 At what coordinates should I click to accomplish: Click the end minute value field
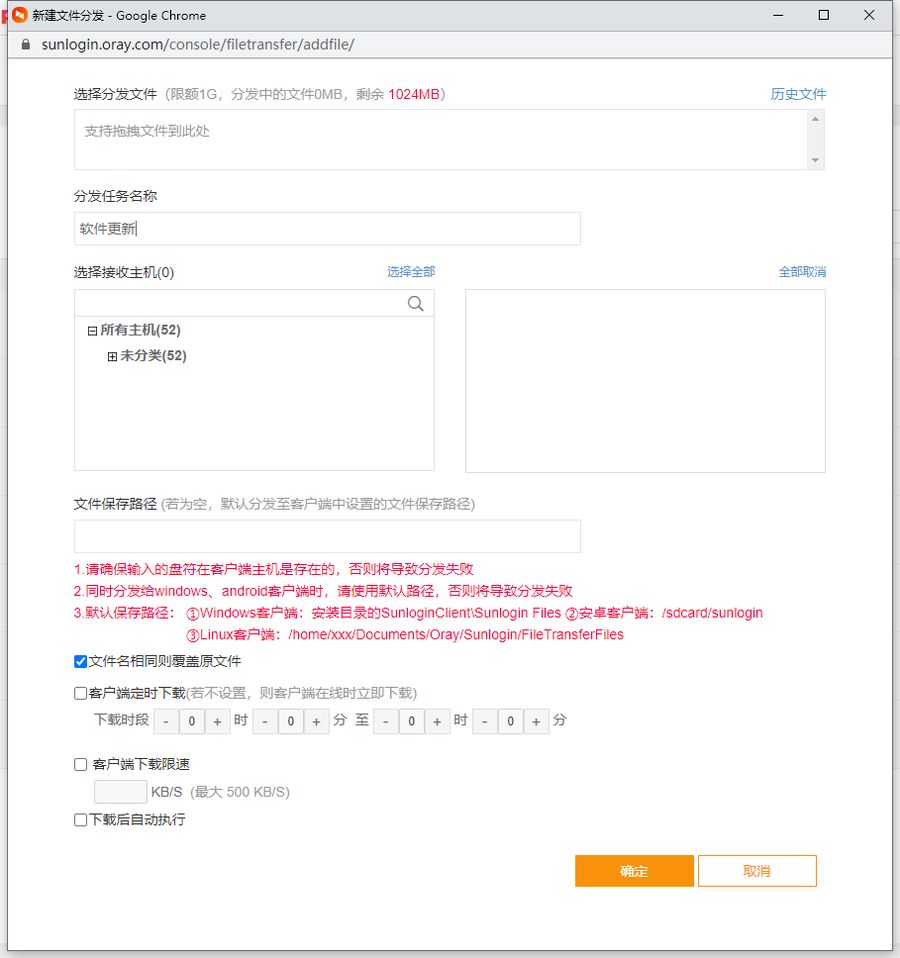click(511, 722)
